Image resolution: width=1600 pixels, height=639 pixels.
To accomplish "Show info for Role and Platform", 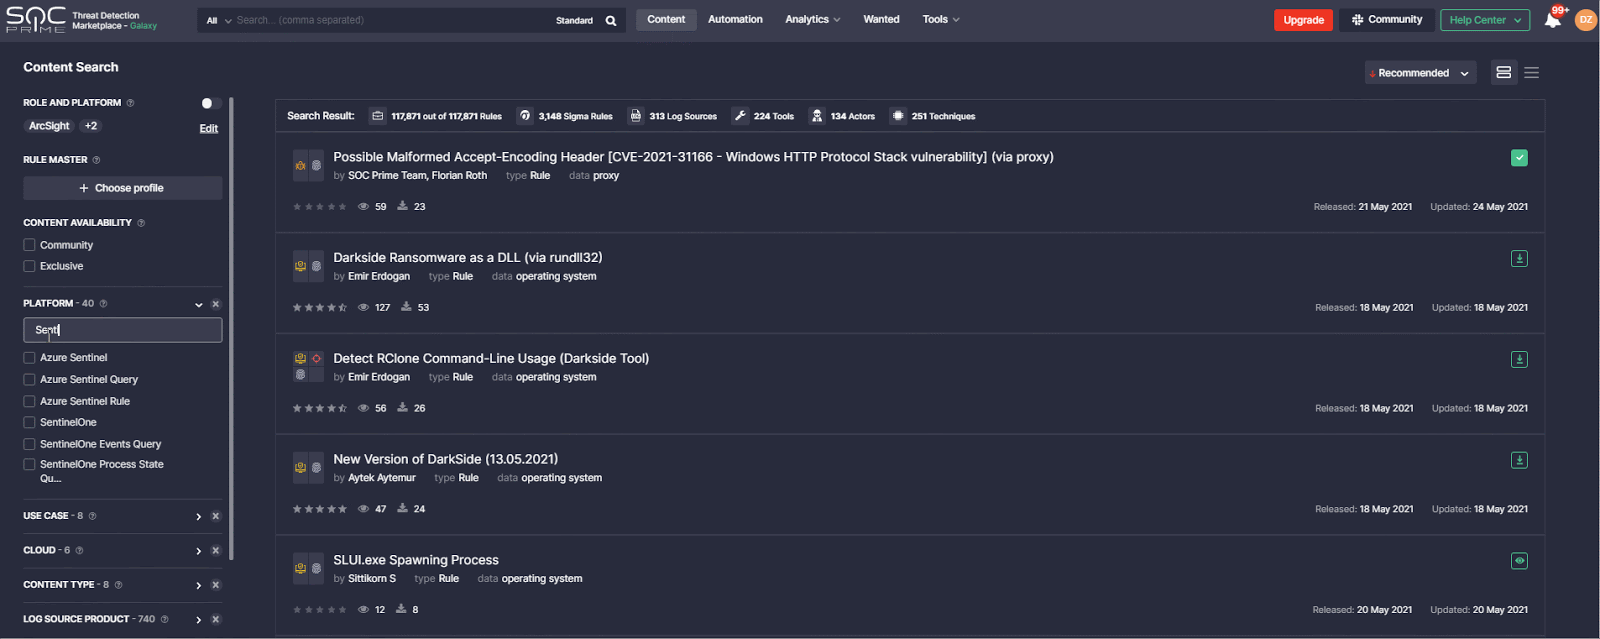I will point(130,103).
